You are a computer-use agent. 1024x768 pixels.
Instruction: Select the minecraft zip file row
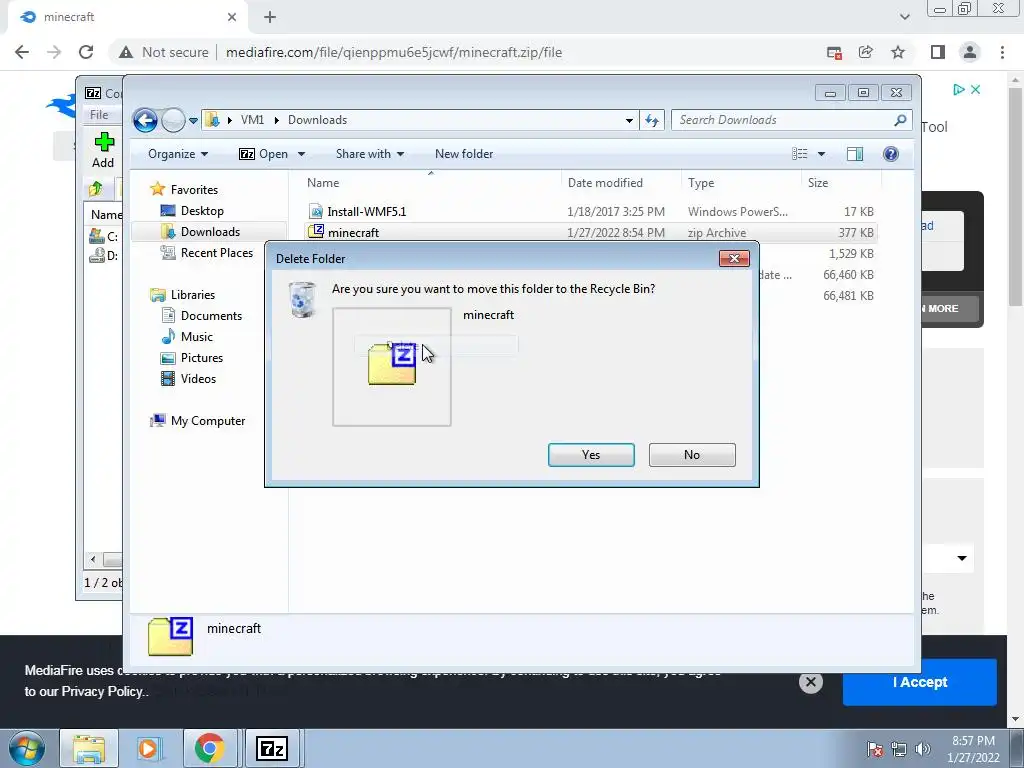tap(591, 232)
